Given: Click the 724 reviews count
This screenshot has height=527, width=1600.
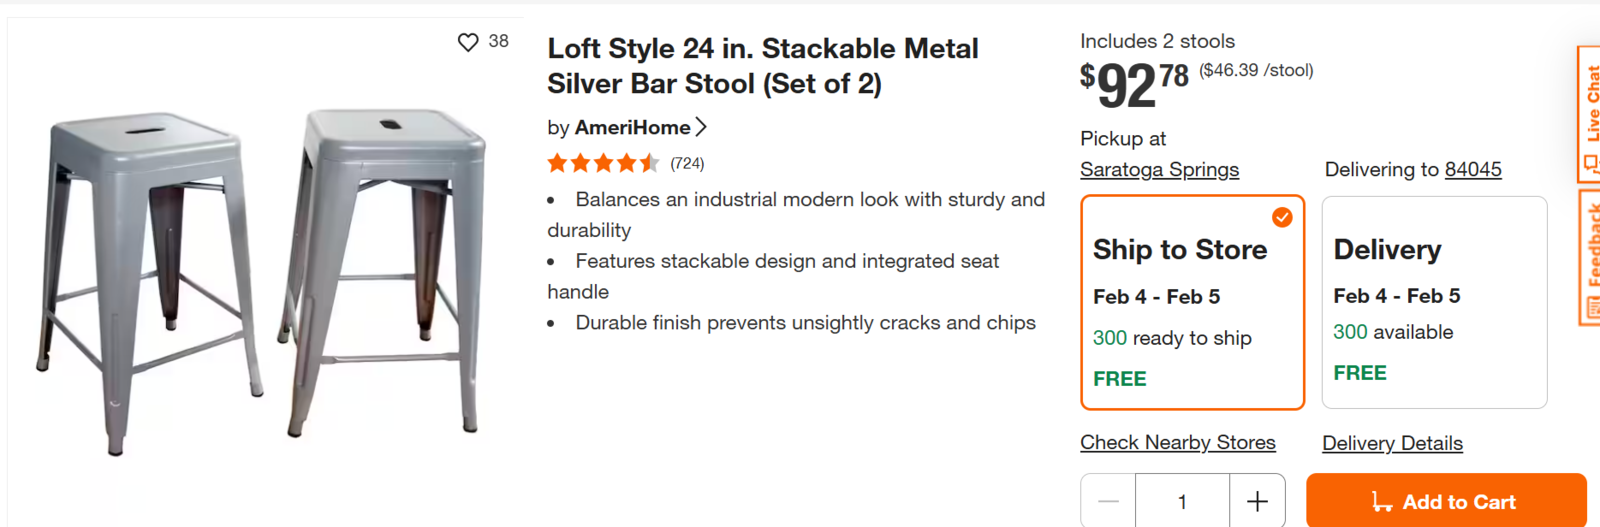Looking at the screenshot, I should click(687, 164).
